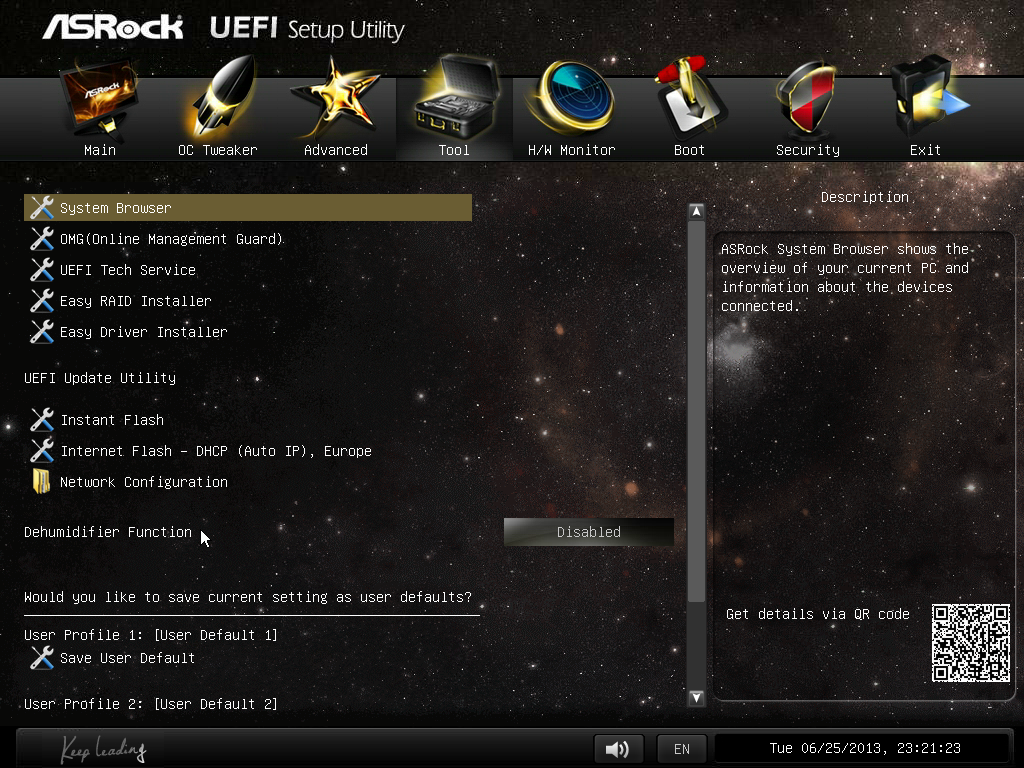Open the Exit tab label
1024x768 pixels.
(x=925, y=150)
